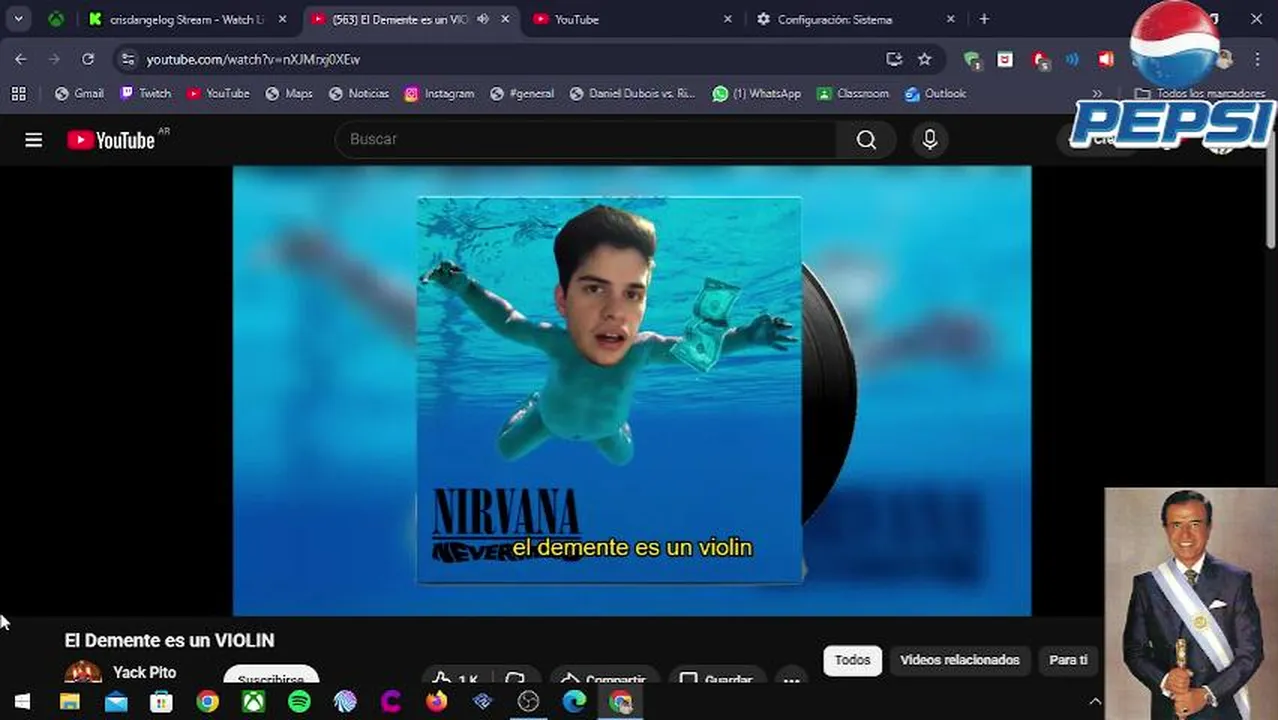This screenshot has height=720, width=1278.
Task: Switch to the Xbox pinned tab
Action: [x=56, y=19]
